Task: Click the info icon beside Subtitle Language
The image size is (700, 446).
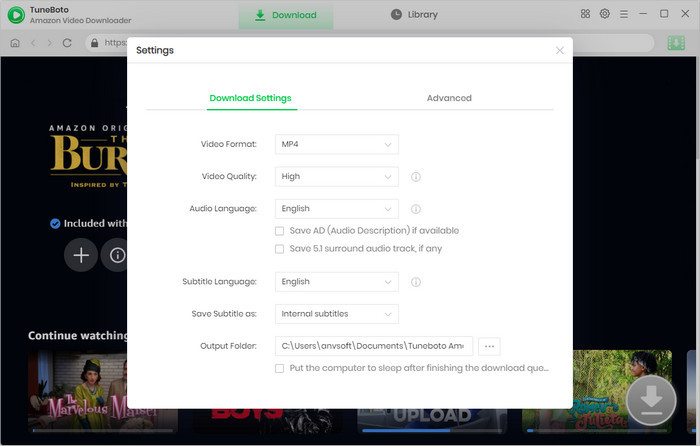Action: (415, 282)
